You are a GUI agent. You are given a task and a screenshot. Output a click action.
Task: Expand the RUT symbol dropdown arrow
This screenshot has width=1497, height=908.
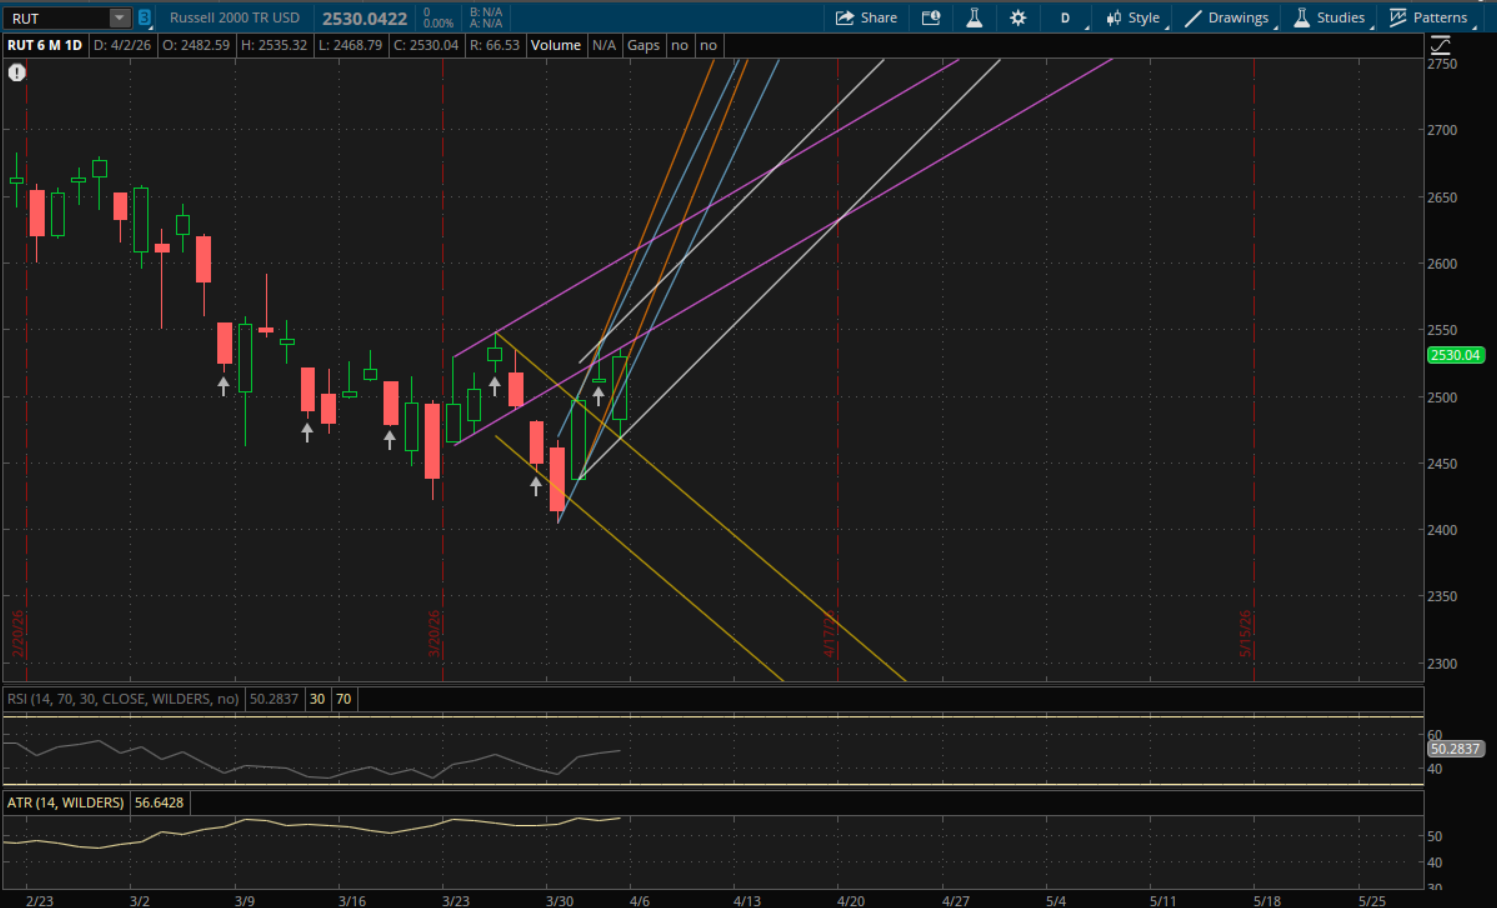click(119, 18)
